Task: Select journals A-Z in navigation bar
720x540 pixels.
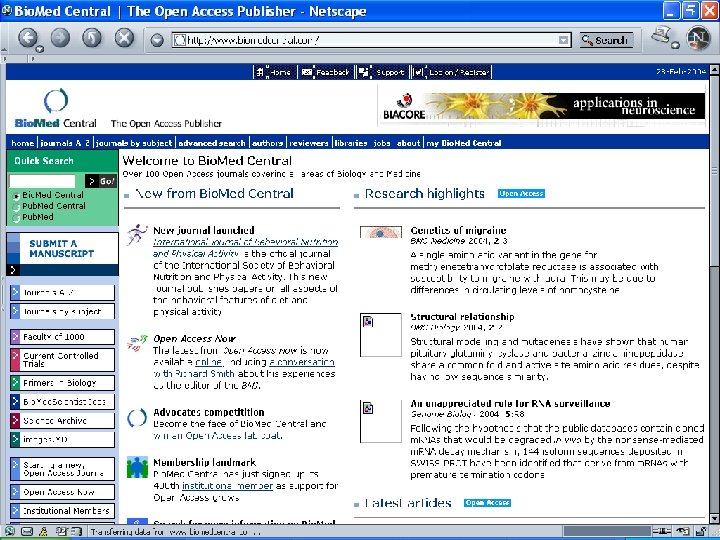Action: tap(65, 143)
